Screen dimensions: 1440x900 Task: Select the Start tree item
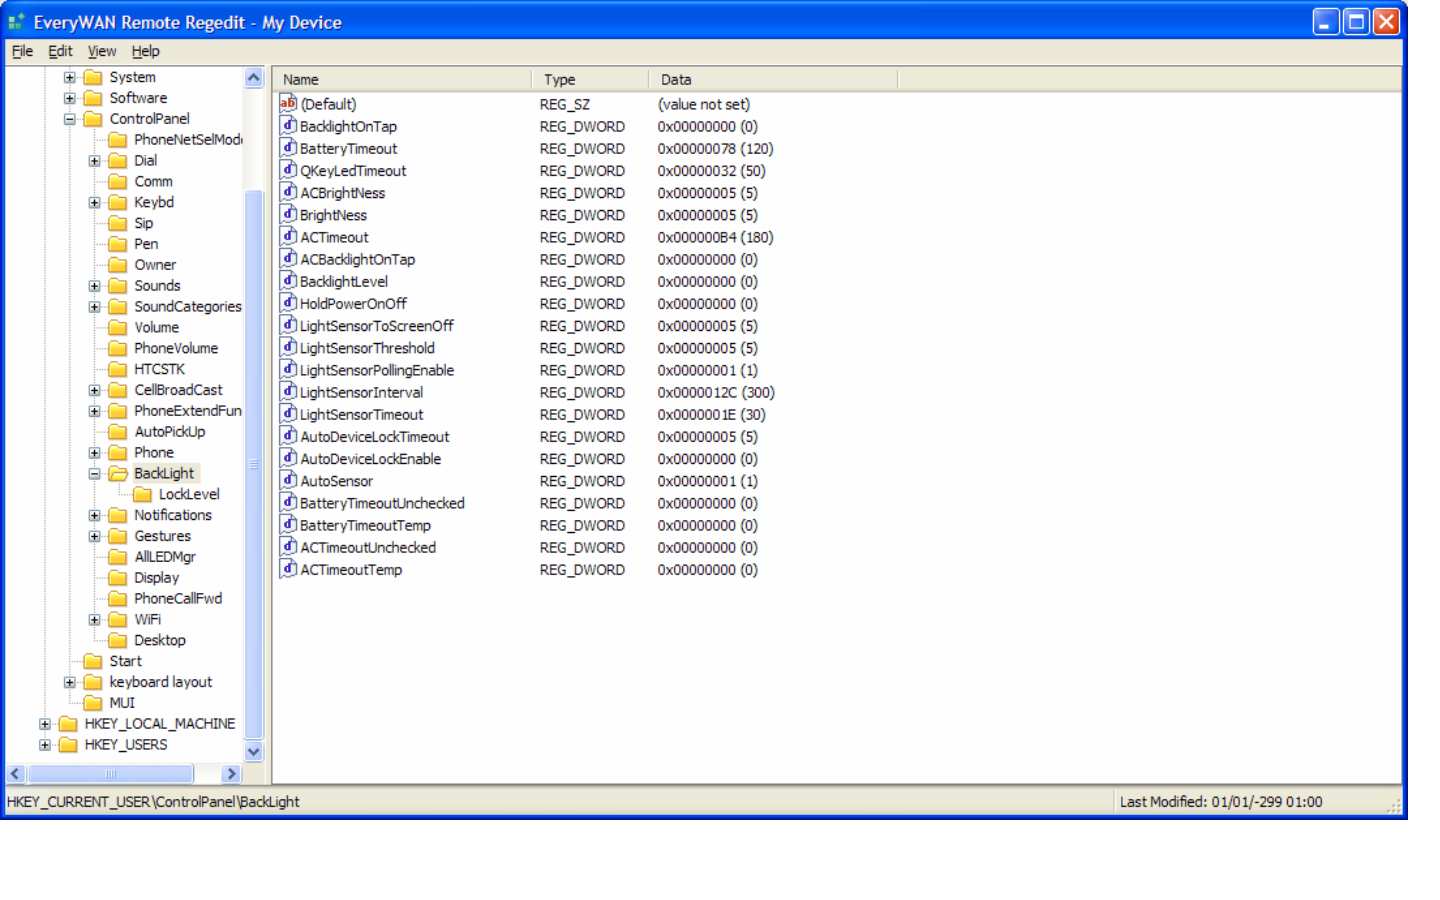(x=125, y=661)
